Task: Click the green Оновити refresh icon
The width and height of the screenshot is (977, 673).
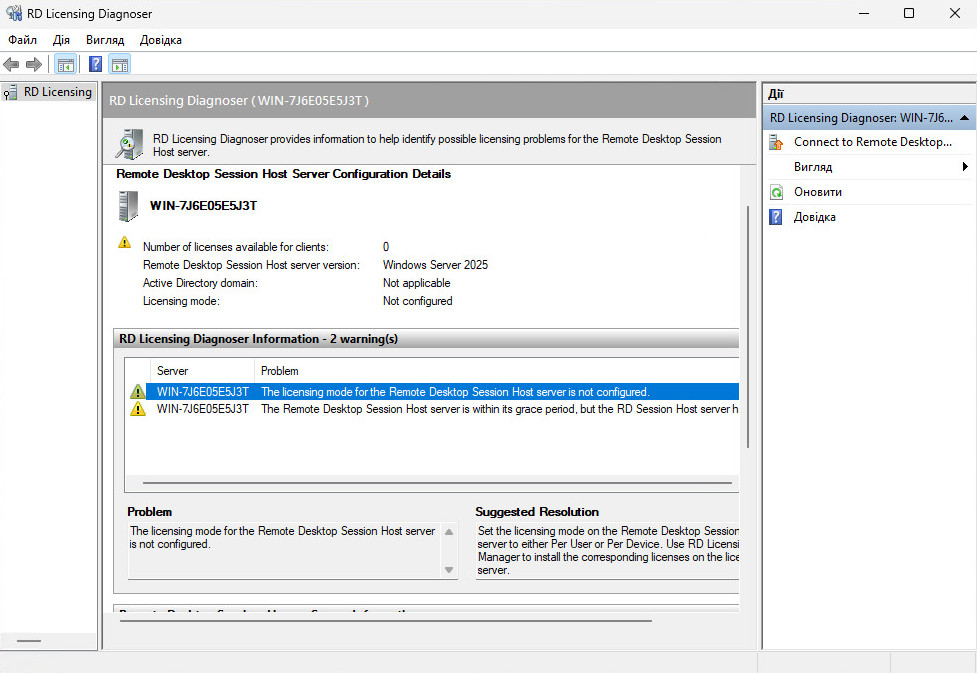Action: click(776, 192)
